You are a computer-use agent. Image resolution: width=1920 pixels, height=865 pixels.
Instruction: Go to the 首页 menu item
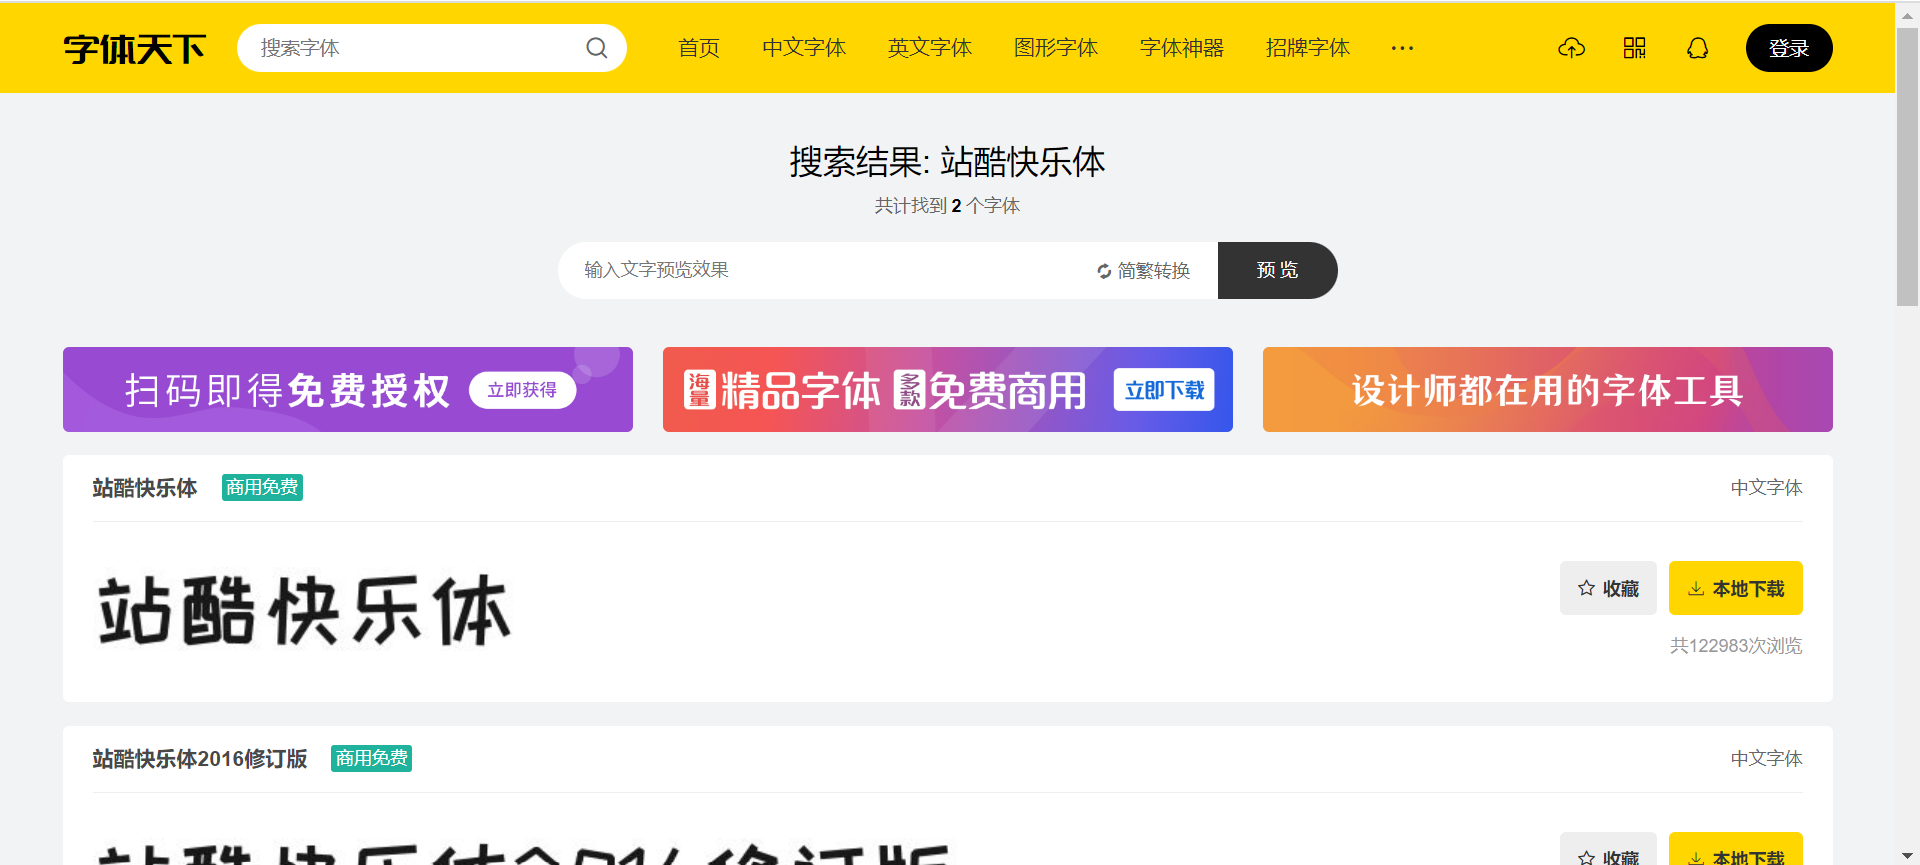699,48
